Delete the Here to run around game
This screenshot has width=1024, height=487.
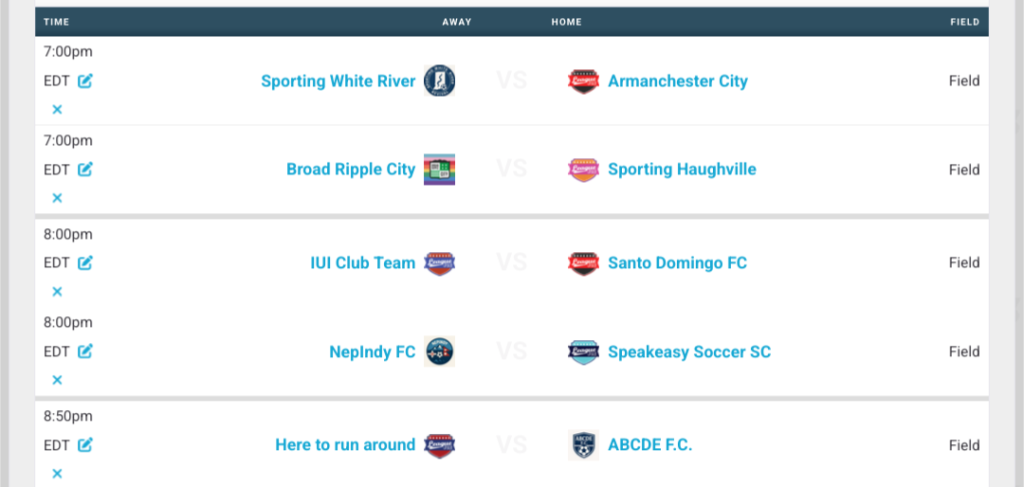point(57,474)
